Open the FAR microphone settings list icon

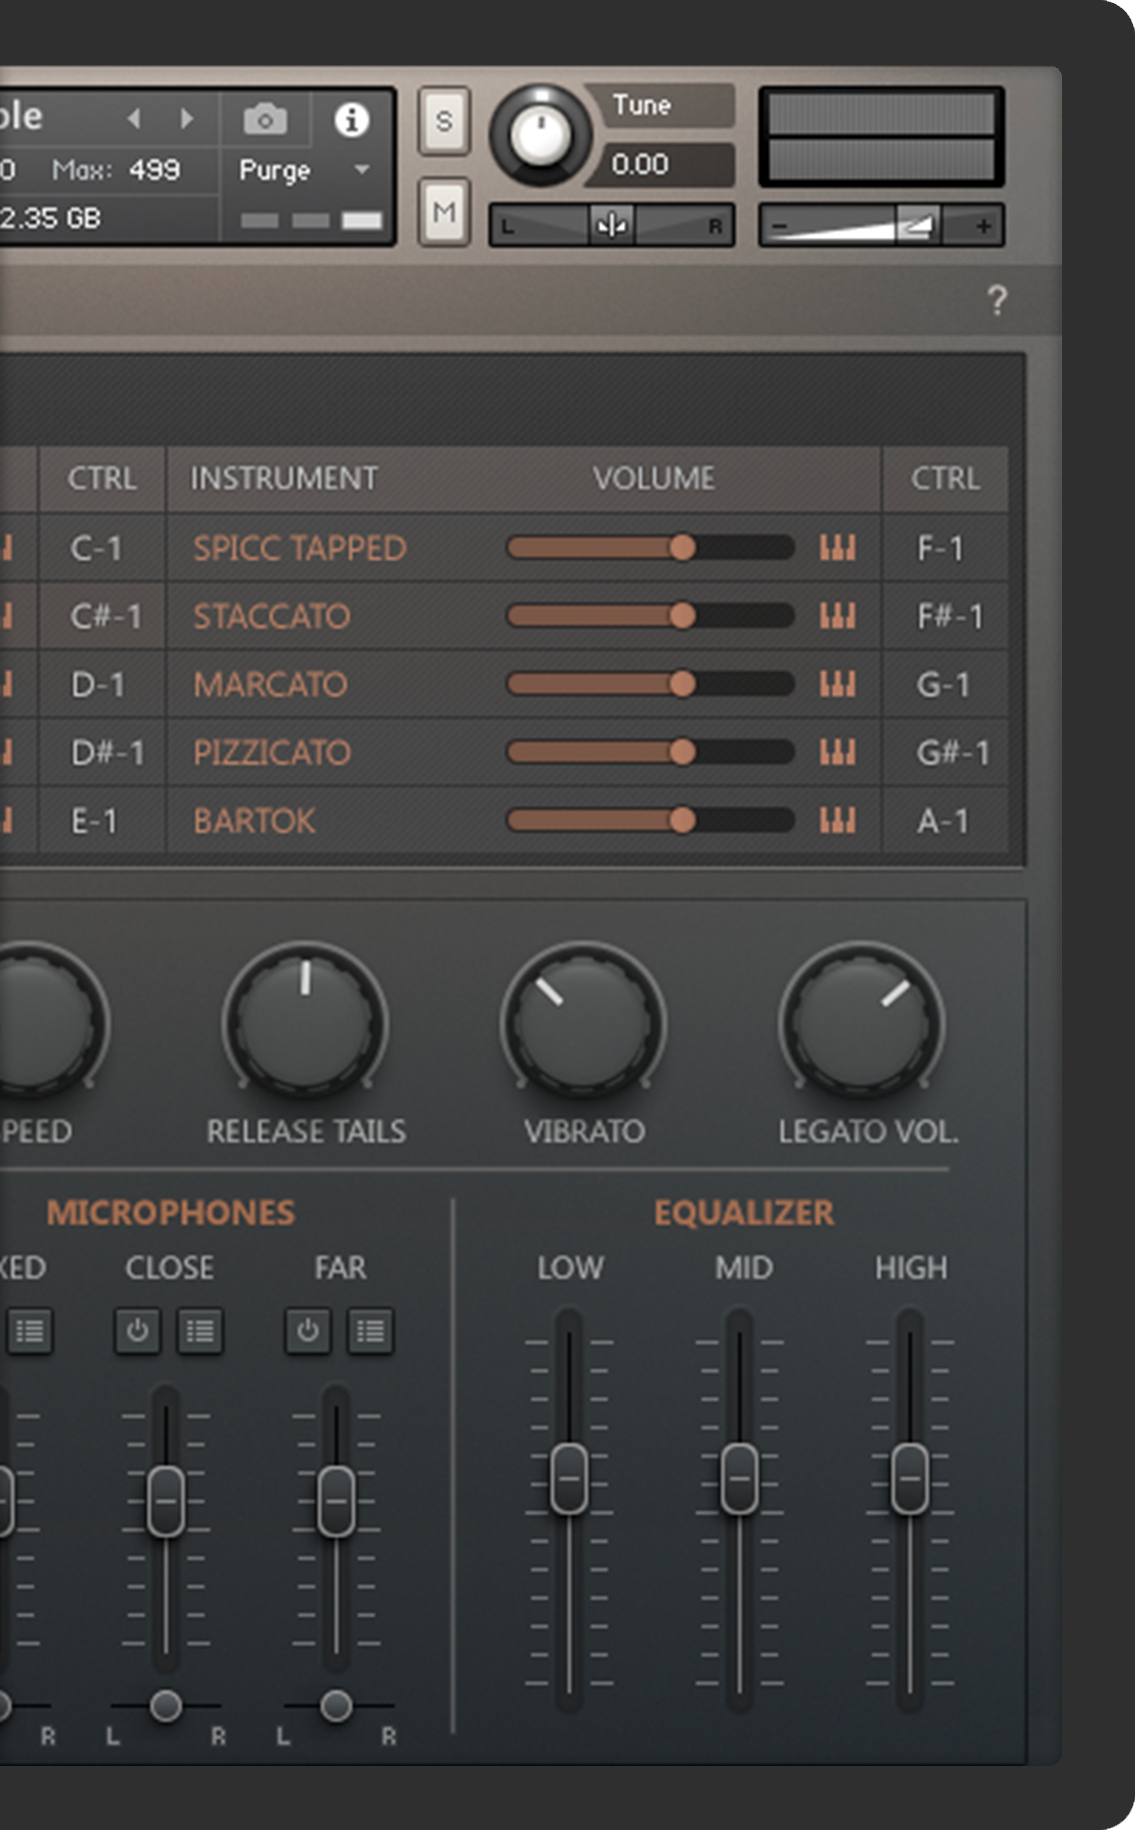[370, 1331]
